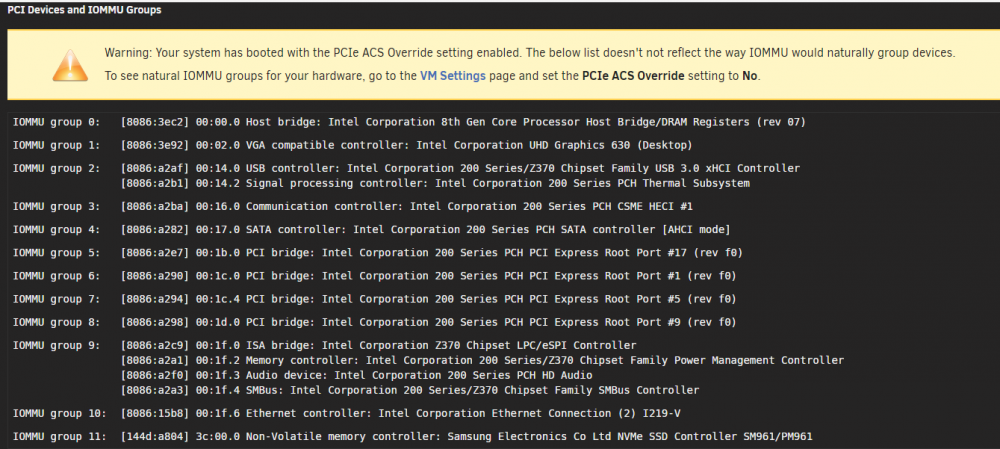The width and height of the screenshot is (1000, 449).
Task: Select the PCI Express Root Port #1 row
Action: [x=429, y=276]
